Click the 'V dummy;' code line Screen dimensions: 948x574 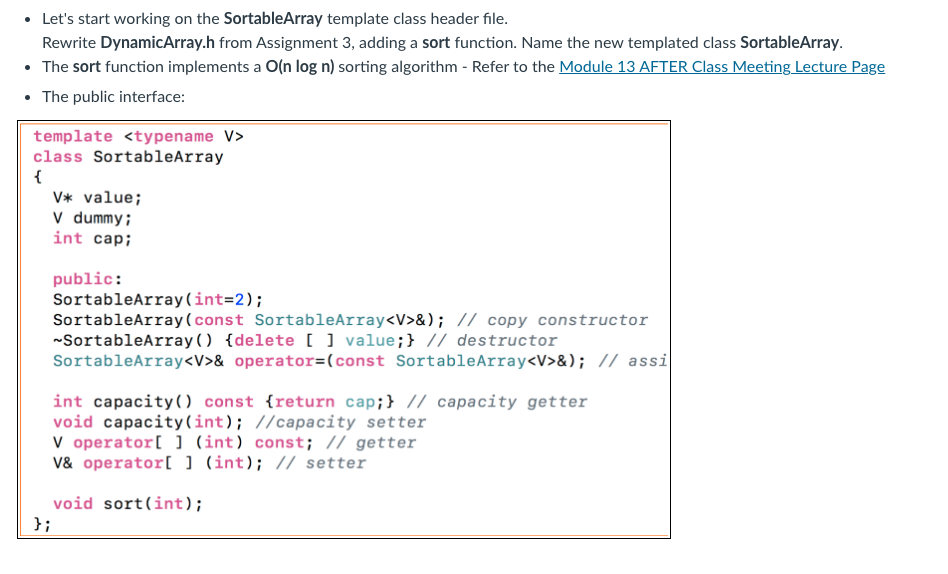click(x=92, y=218)
